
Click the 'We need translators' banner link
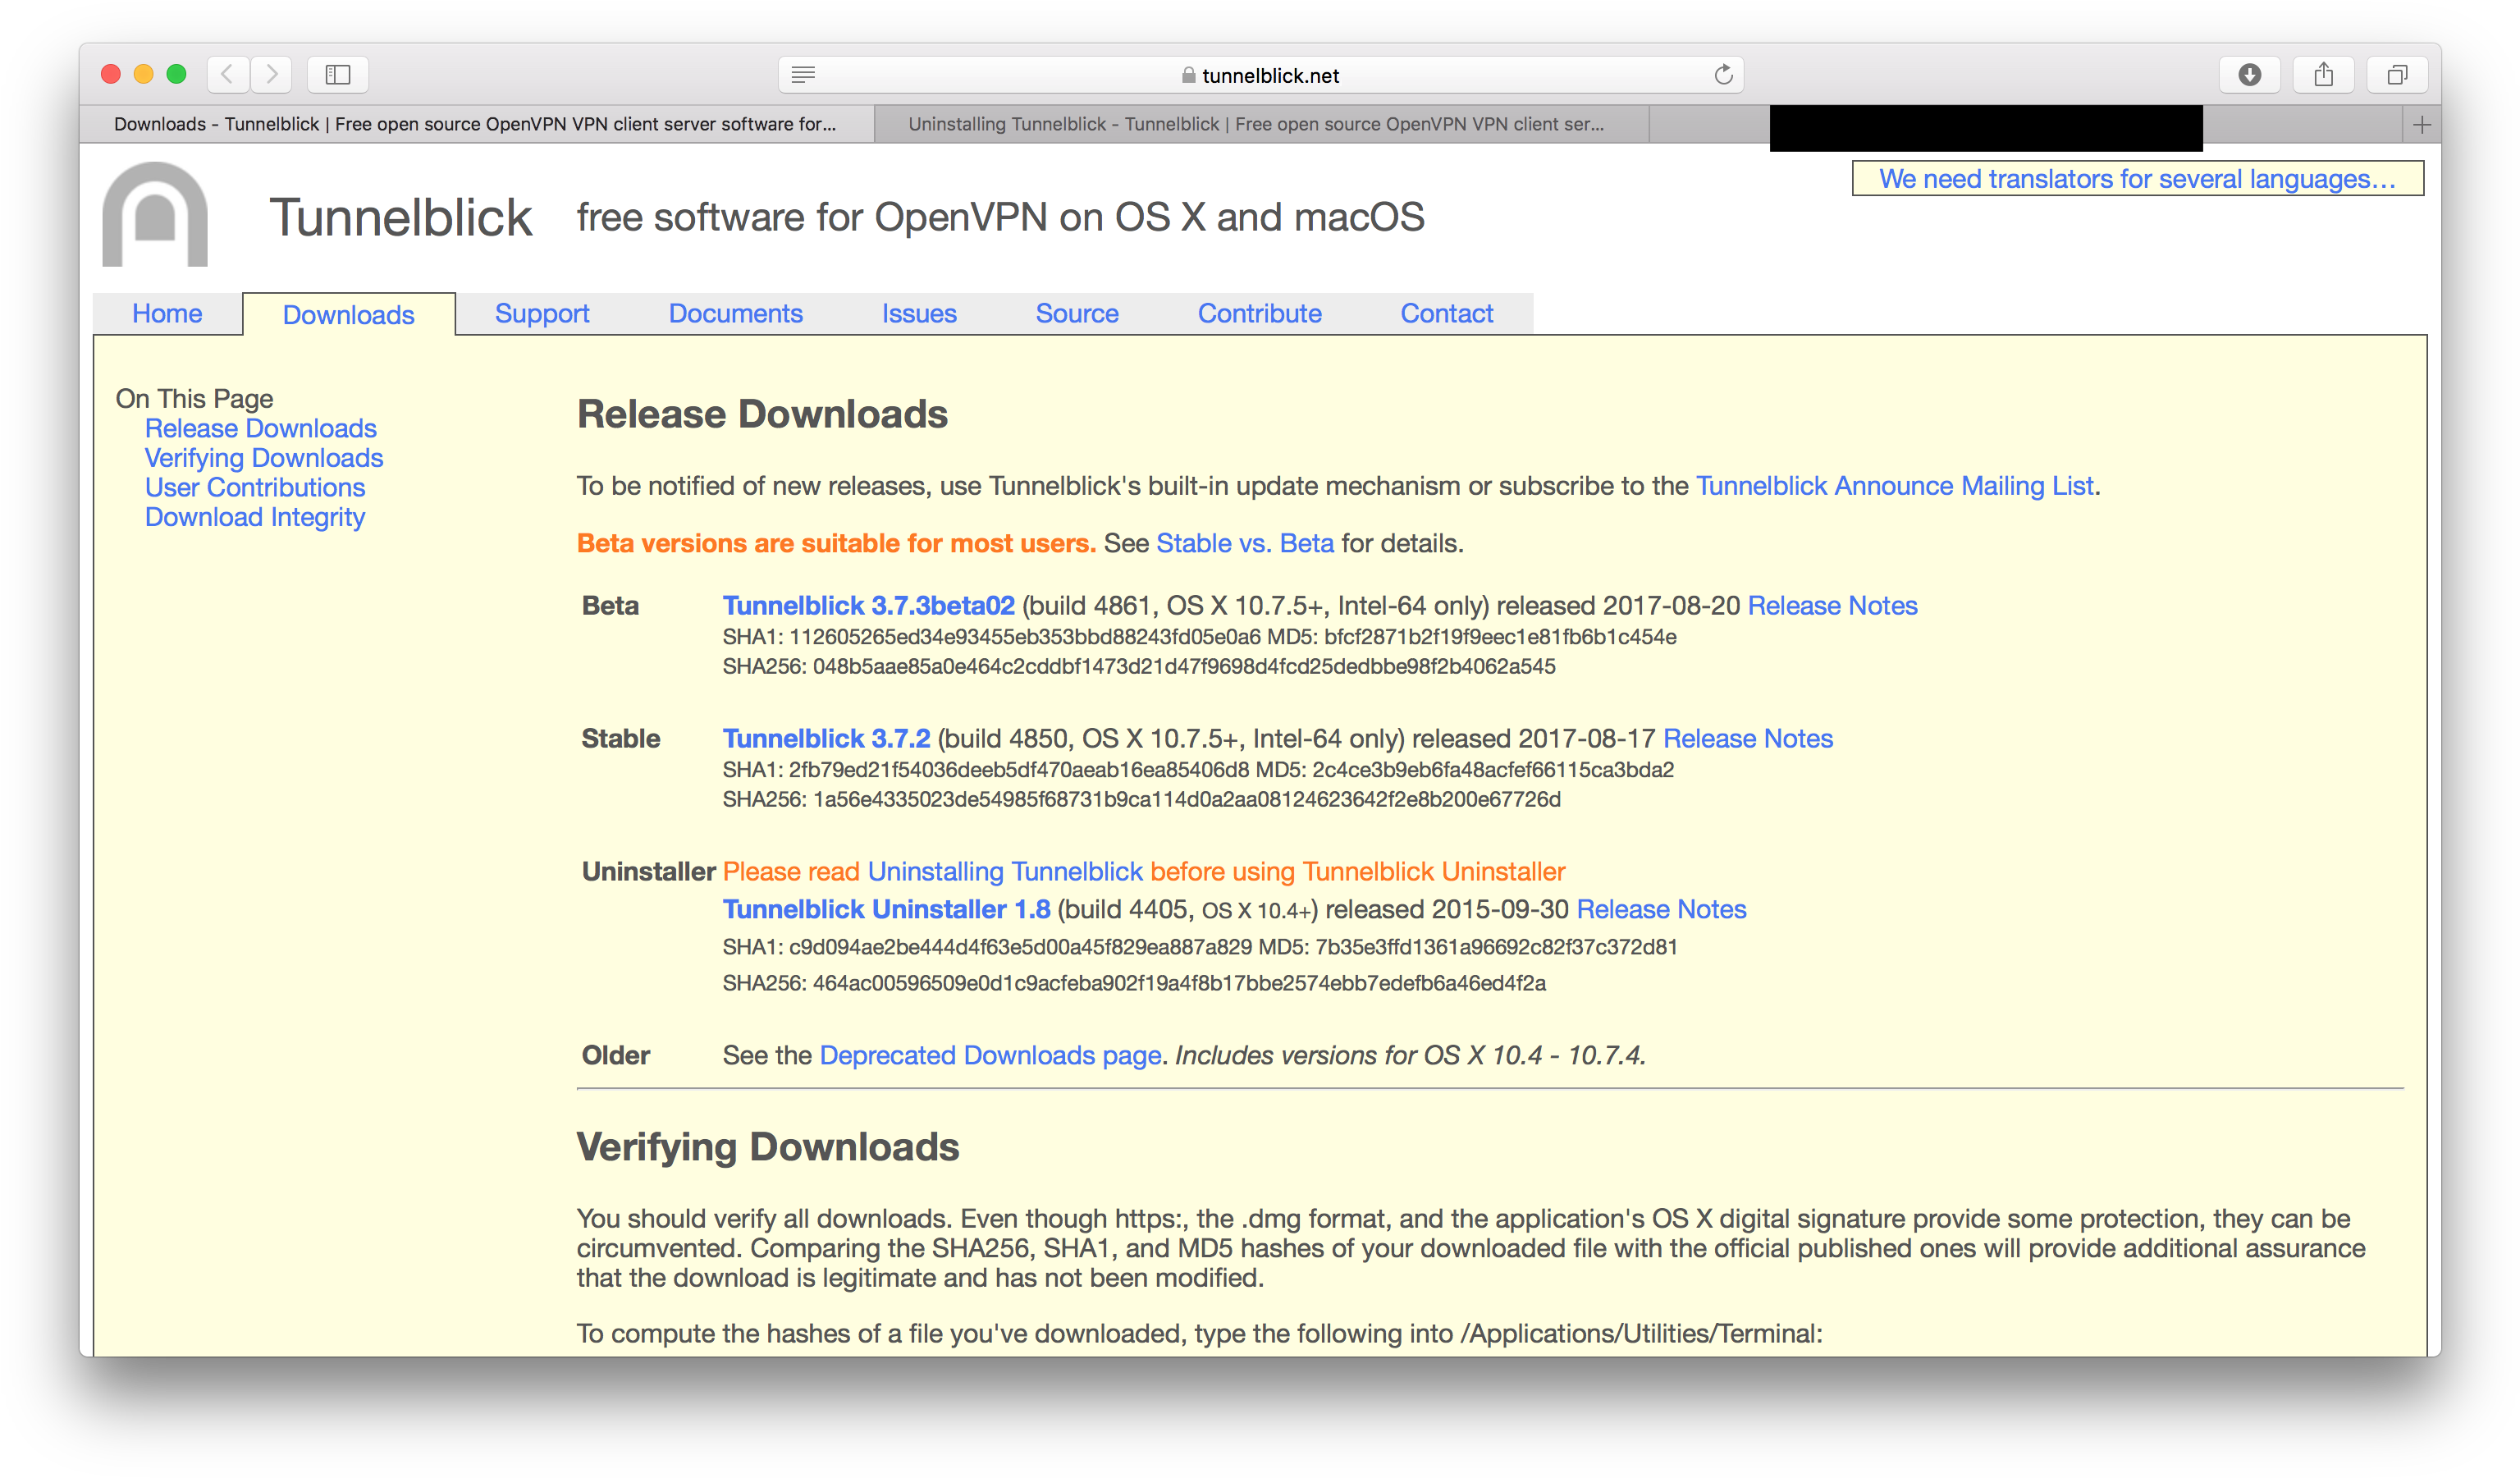(2137, 178)
